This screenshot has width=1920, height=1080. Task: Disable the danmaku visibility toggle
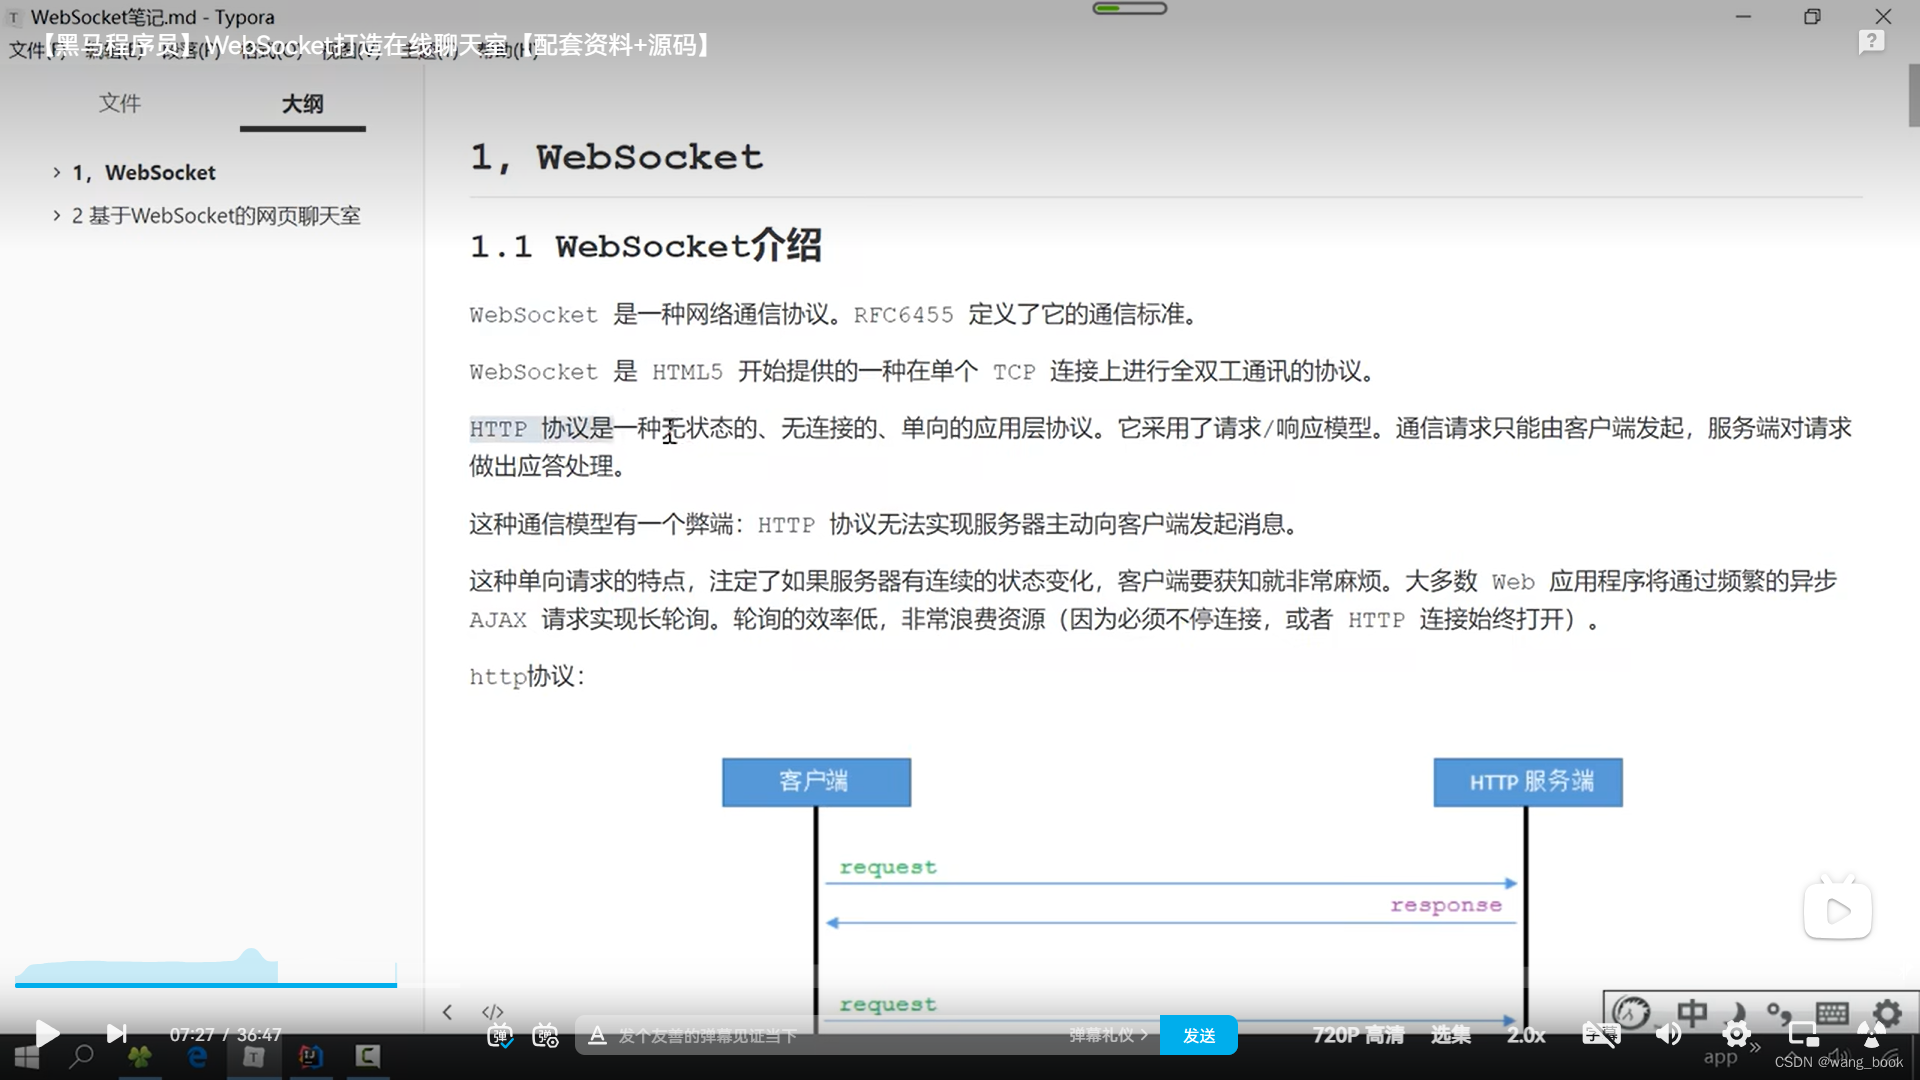501,1036
